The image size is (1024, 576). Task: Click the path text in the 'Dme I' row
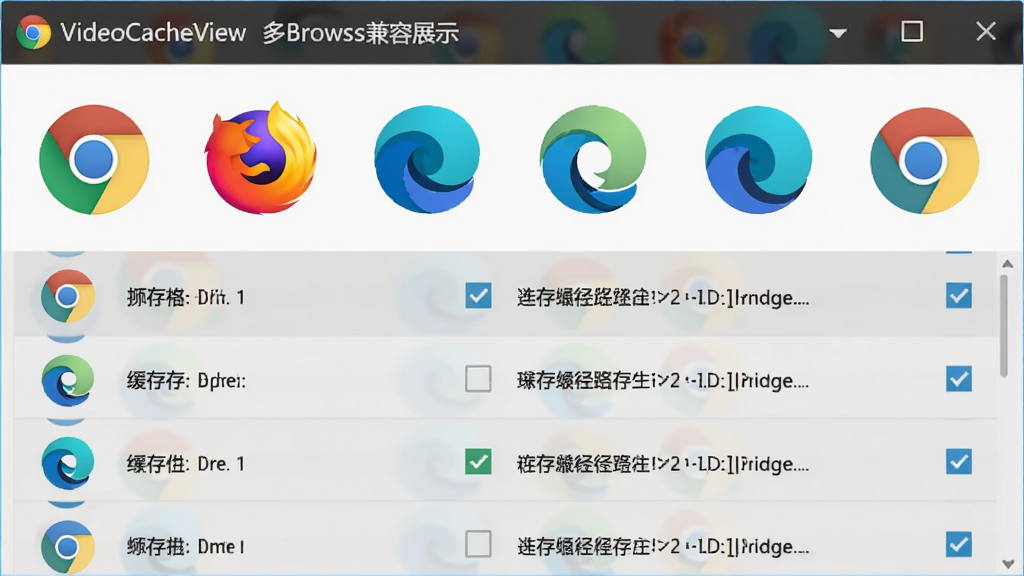pos(663,547)
